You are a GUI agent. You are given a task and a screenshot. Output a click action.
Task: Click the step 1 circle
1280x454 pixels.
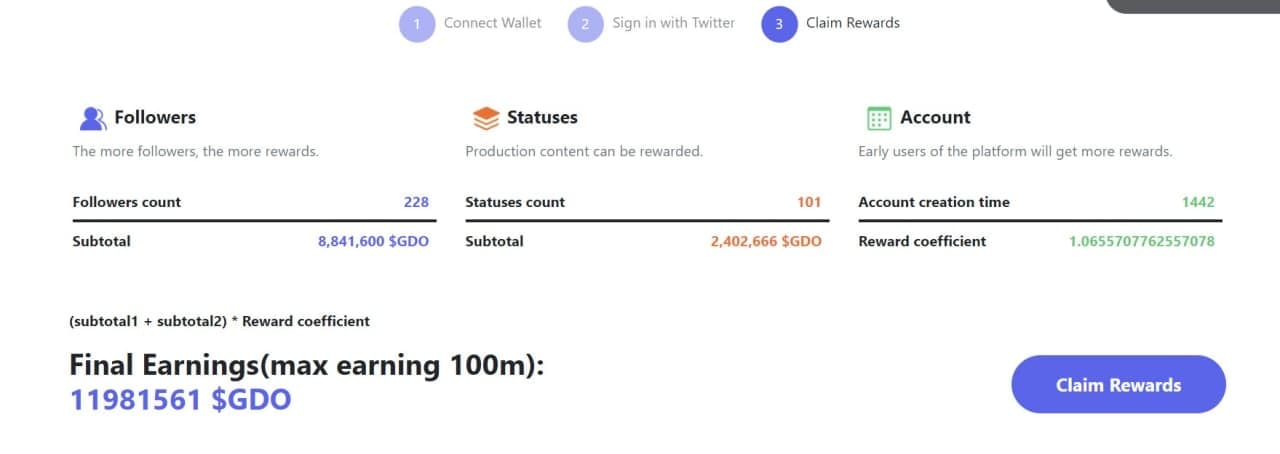(417, 24)
